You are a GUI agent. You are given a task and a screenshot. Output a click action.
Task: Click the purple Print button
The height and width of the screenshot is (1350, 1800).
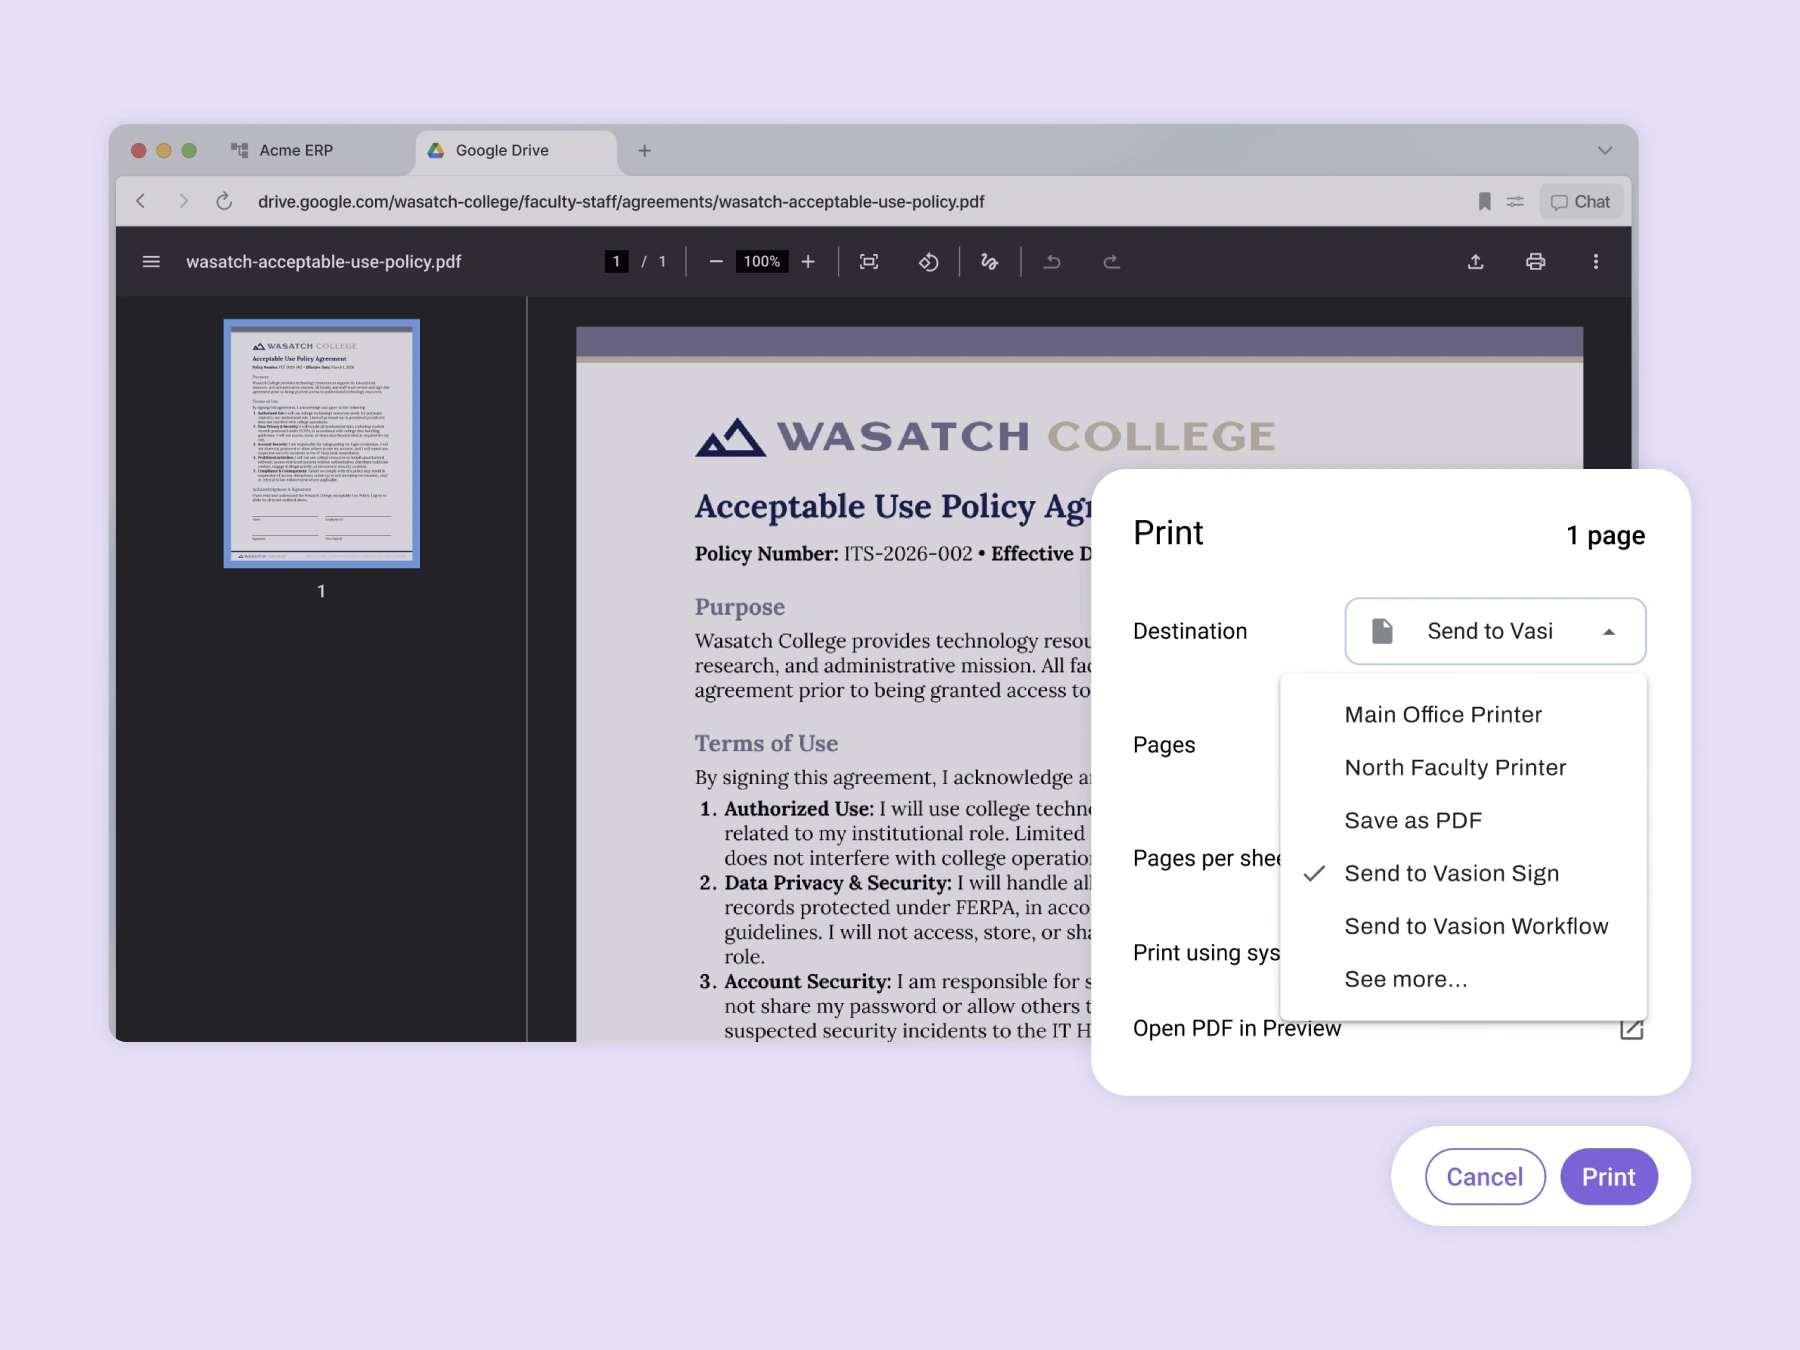click(1609, 1177)
